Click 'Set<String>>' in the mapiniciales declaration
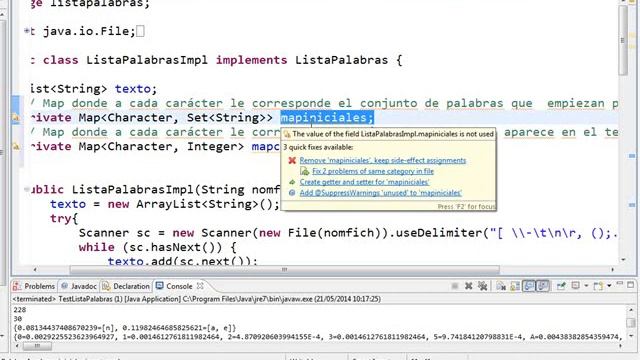The image size is (640, 360). click(229, 118)
